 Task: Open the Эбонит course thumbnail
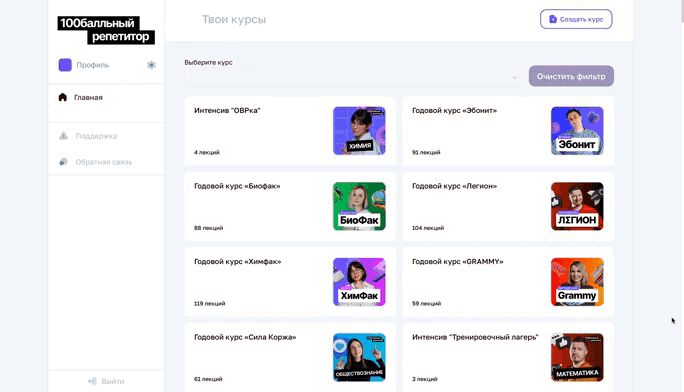(577, 131)
